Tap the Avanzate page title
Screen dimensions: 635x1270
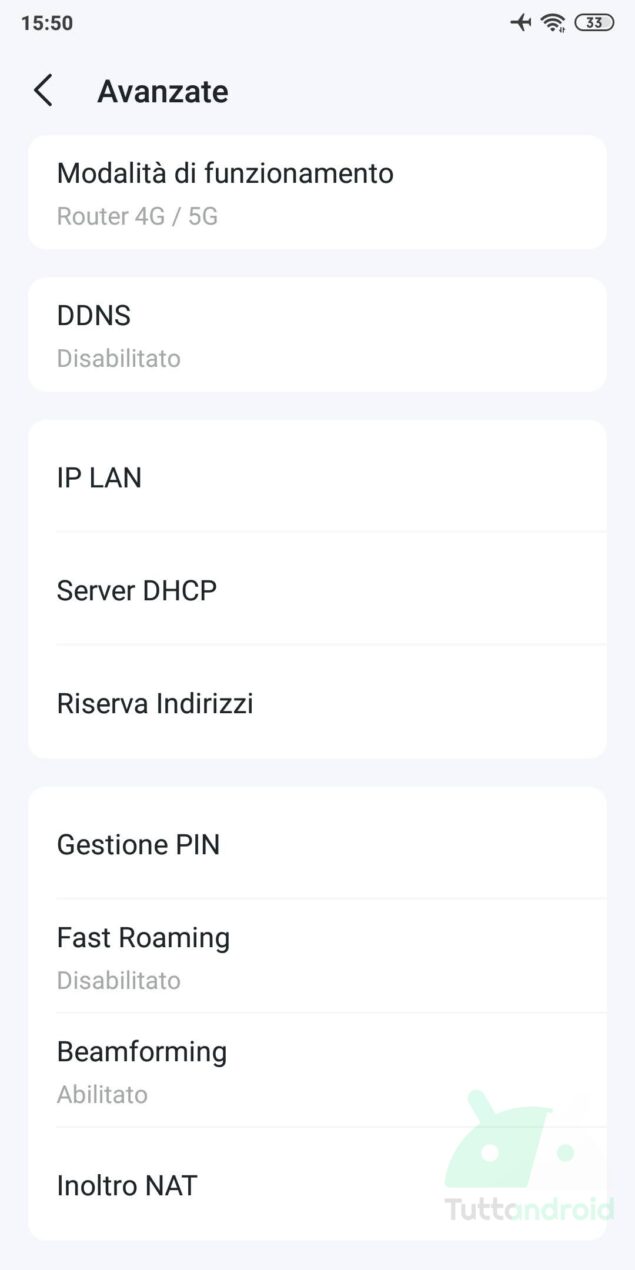163,92
